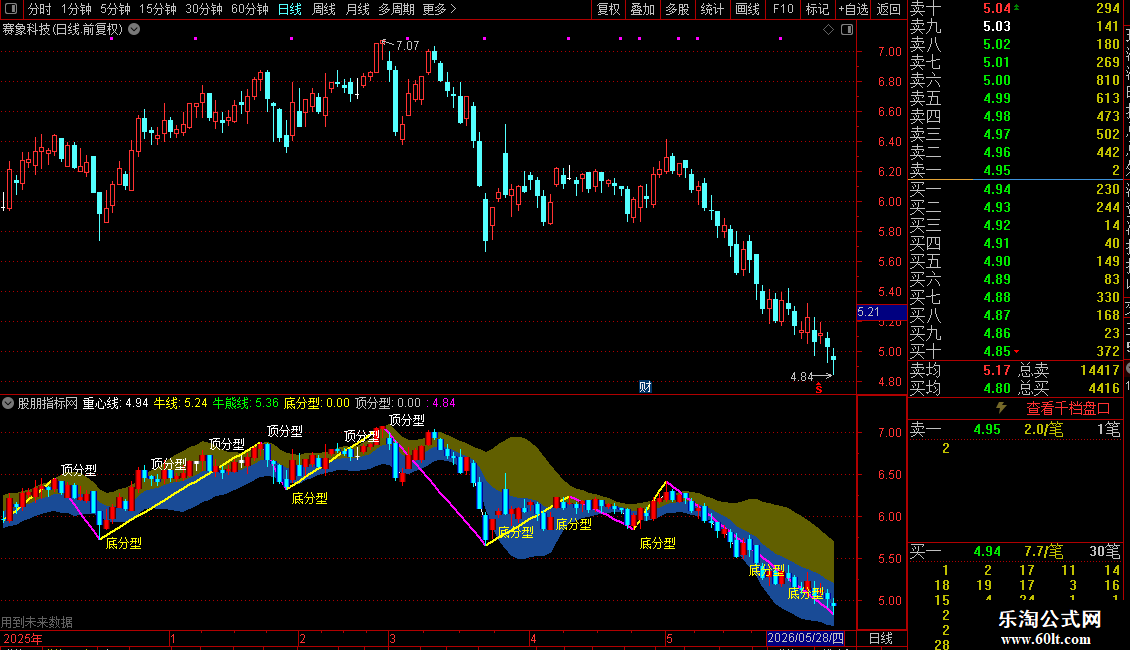Select the 卖一 price 4.95 in order book
The height and width of the screenshot is (650, 1130).
997,171
